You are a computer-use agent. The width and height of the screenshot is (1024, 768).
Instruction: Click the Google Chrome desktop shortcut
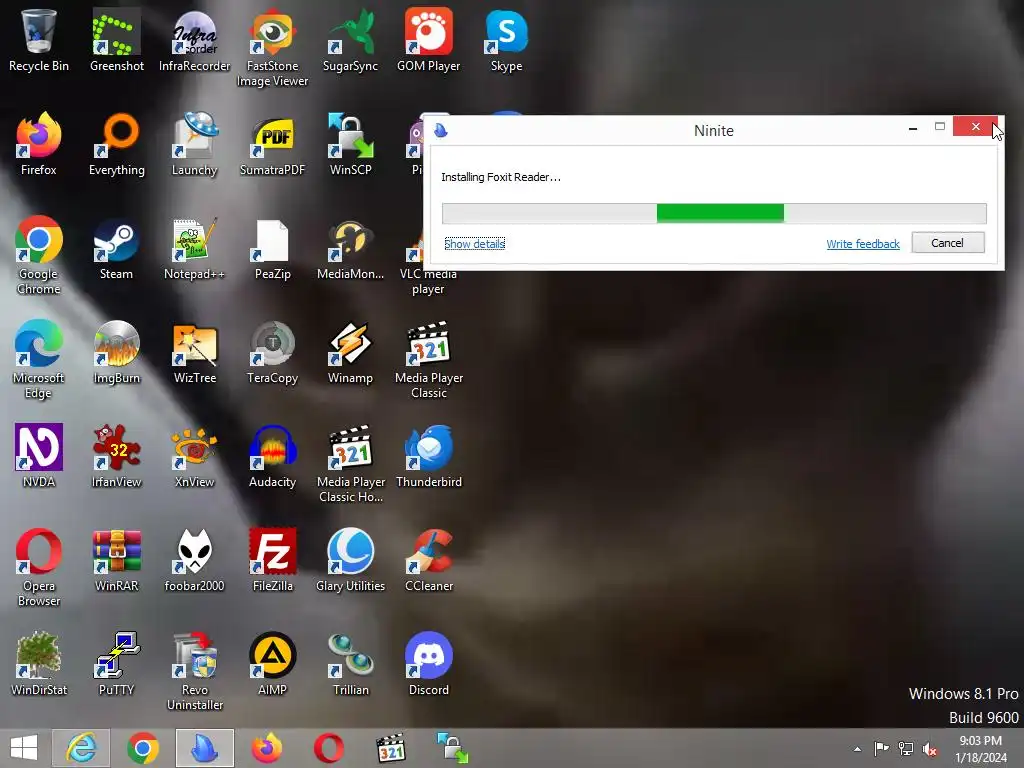click(39, 255)
